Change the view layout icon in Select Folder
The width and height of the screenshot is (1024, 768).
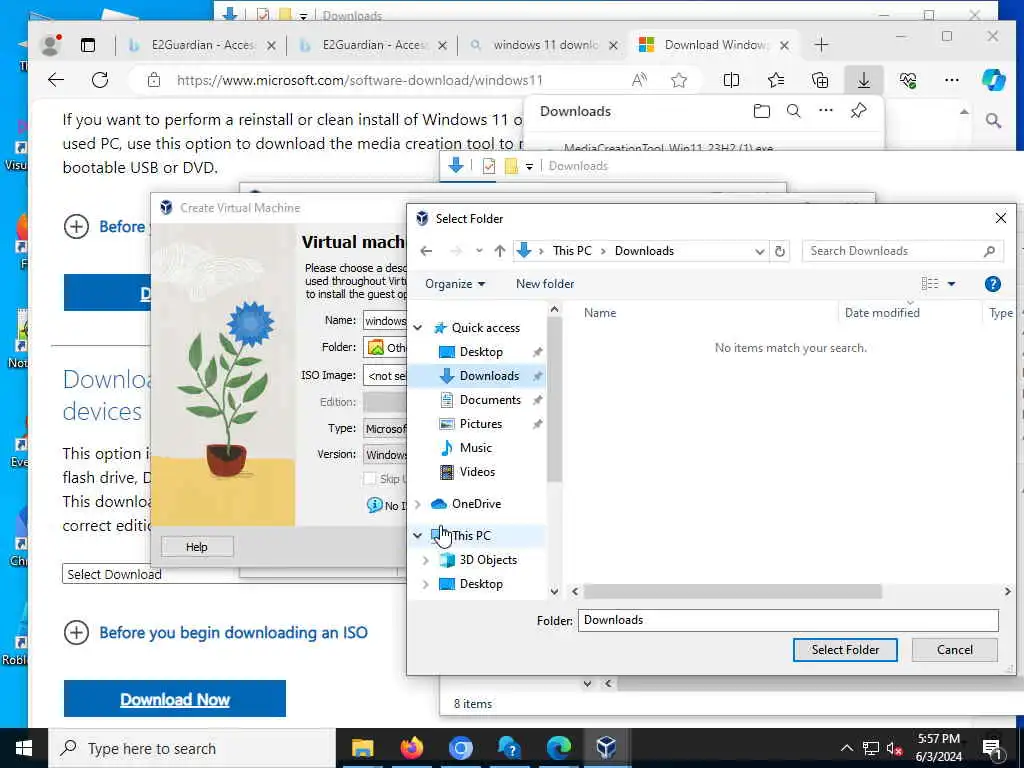930,283
